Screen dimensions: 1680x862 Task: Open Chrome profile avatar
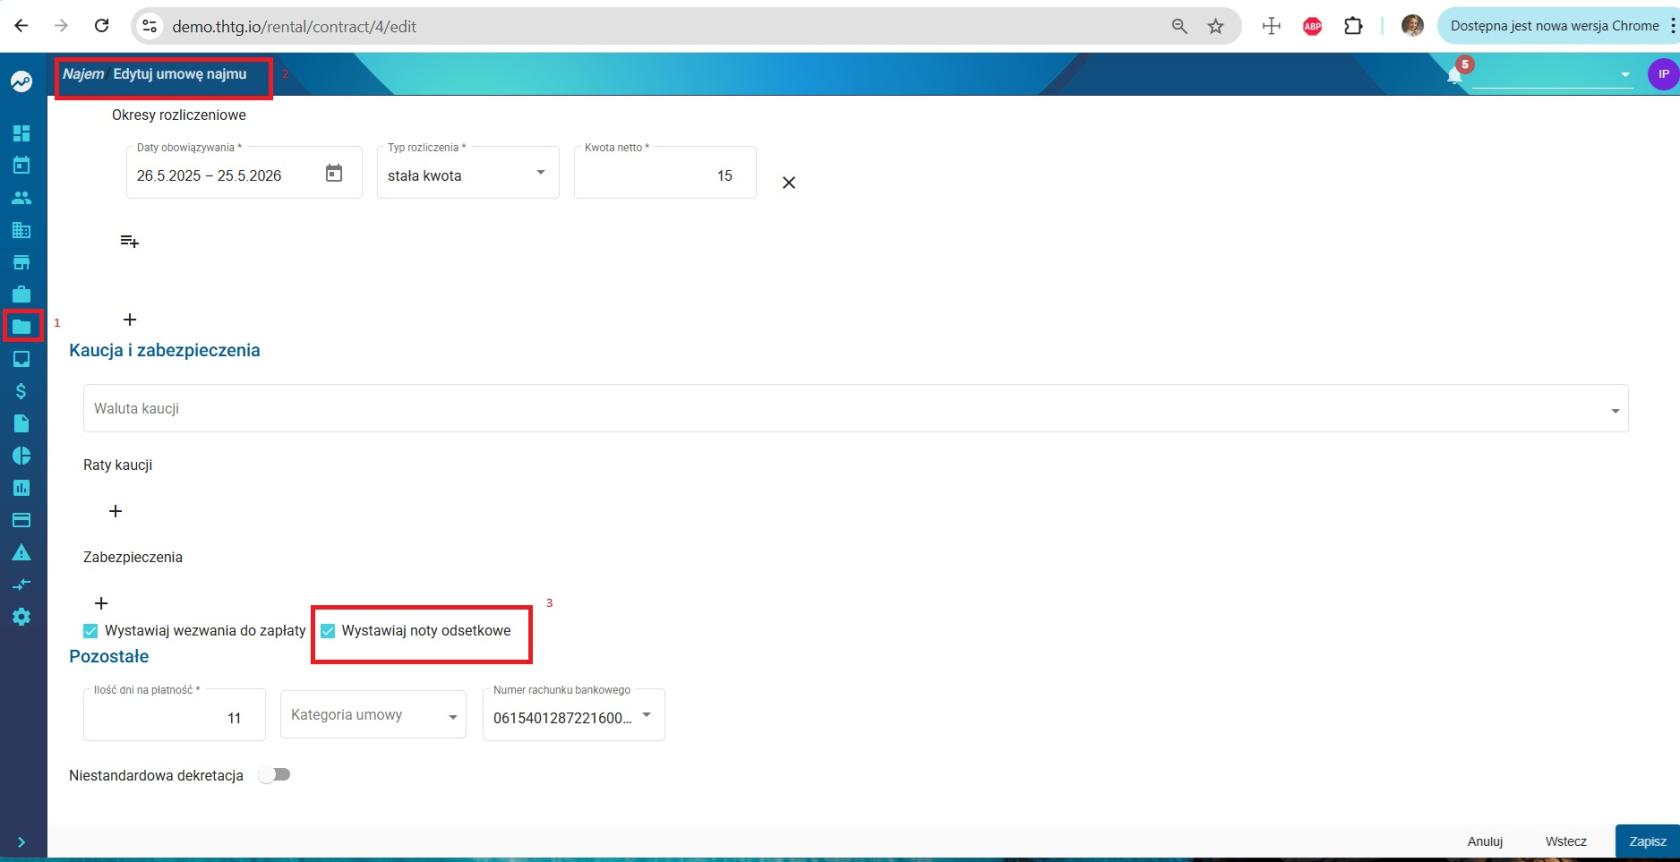click(x=1413, y=27)
